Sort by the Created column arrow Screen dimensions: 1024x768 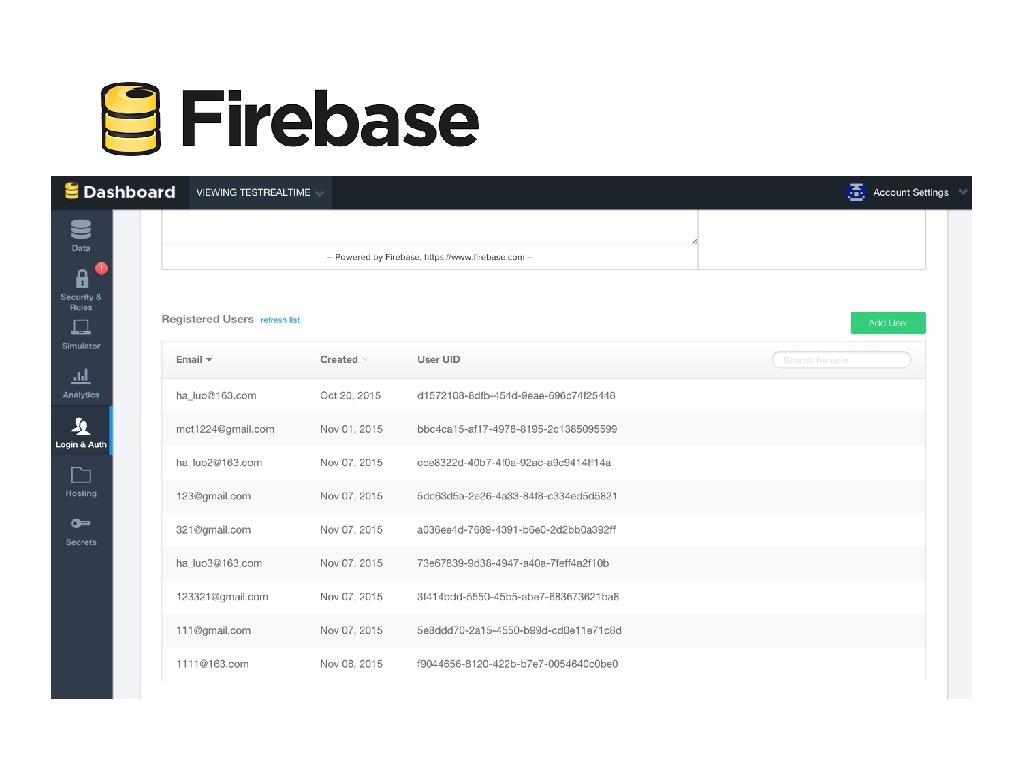click(x=365, y=360)
